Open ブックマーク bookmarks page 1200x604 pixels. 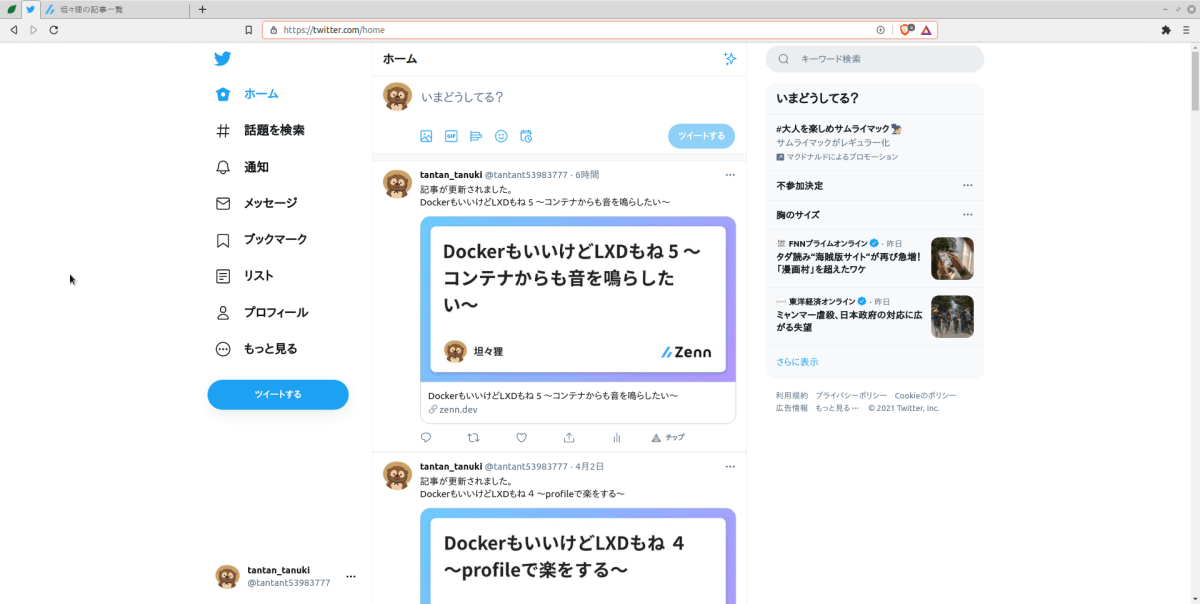click(x=262, y=240)
